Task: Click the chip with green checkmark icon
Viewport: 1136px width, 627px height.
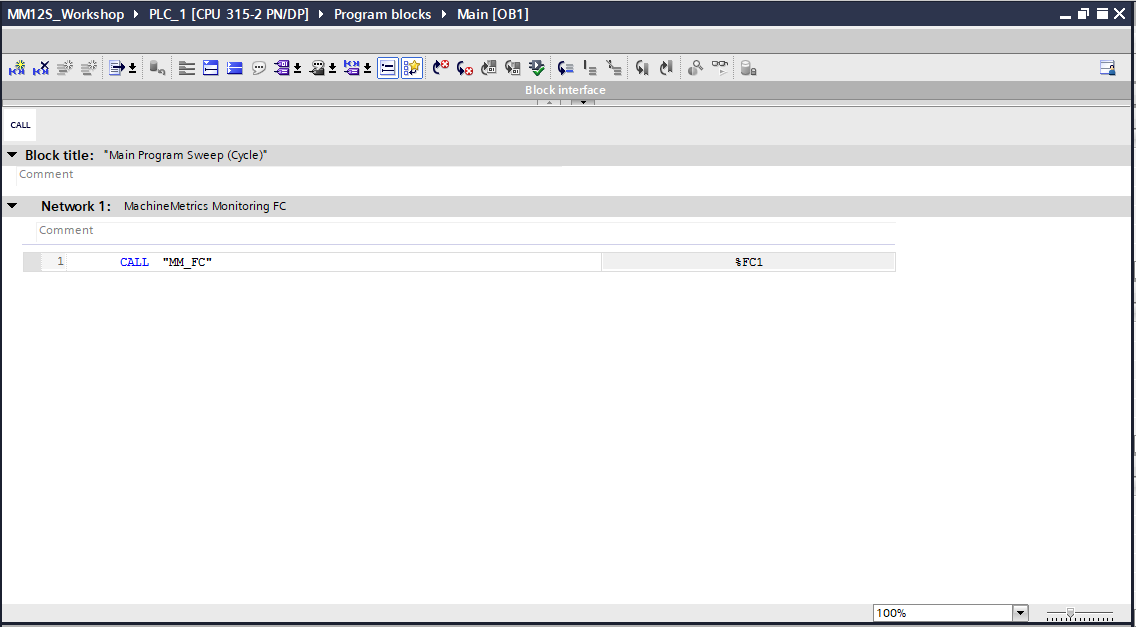Action: [537, 68]
